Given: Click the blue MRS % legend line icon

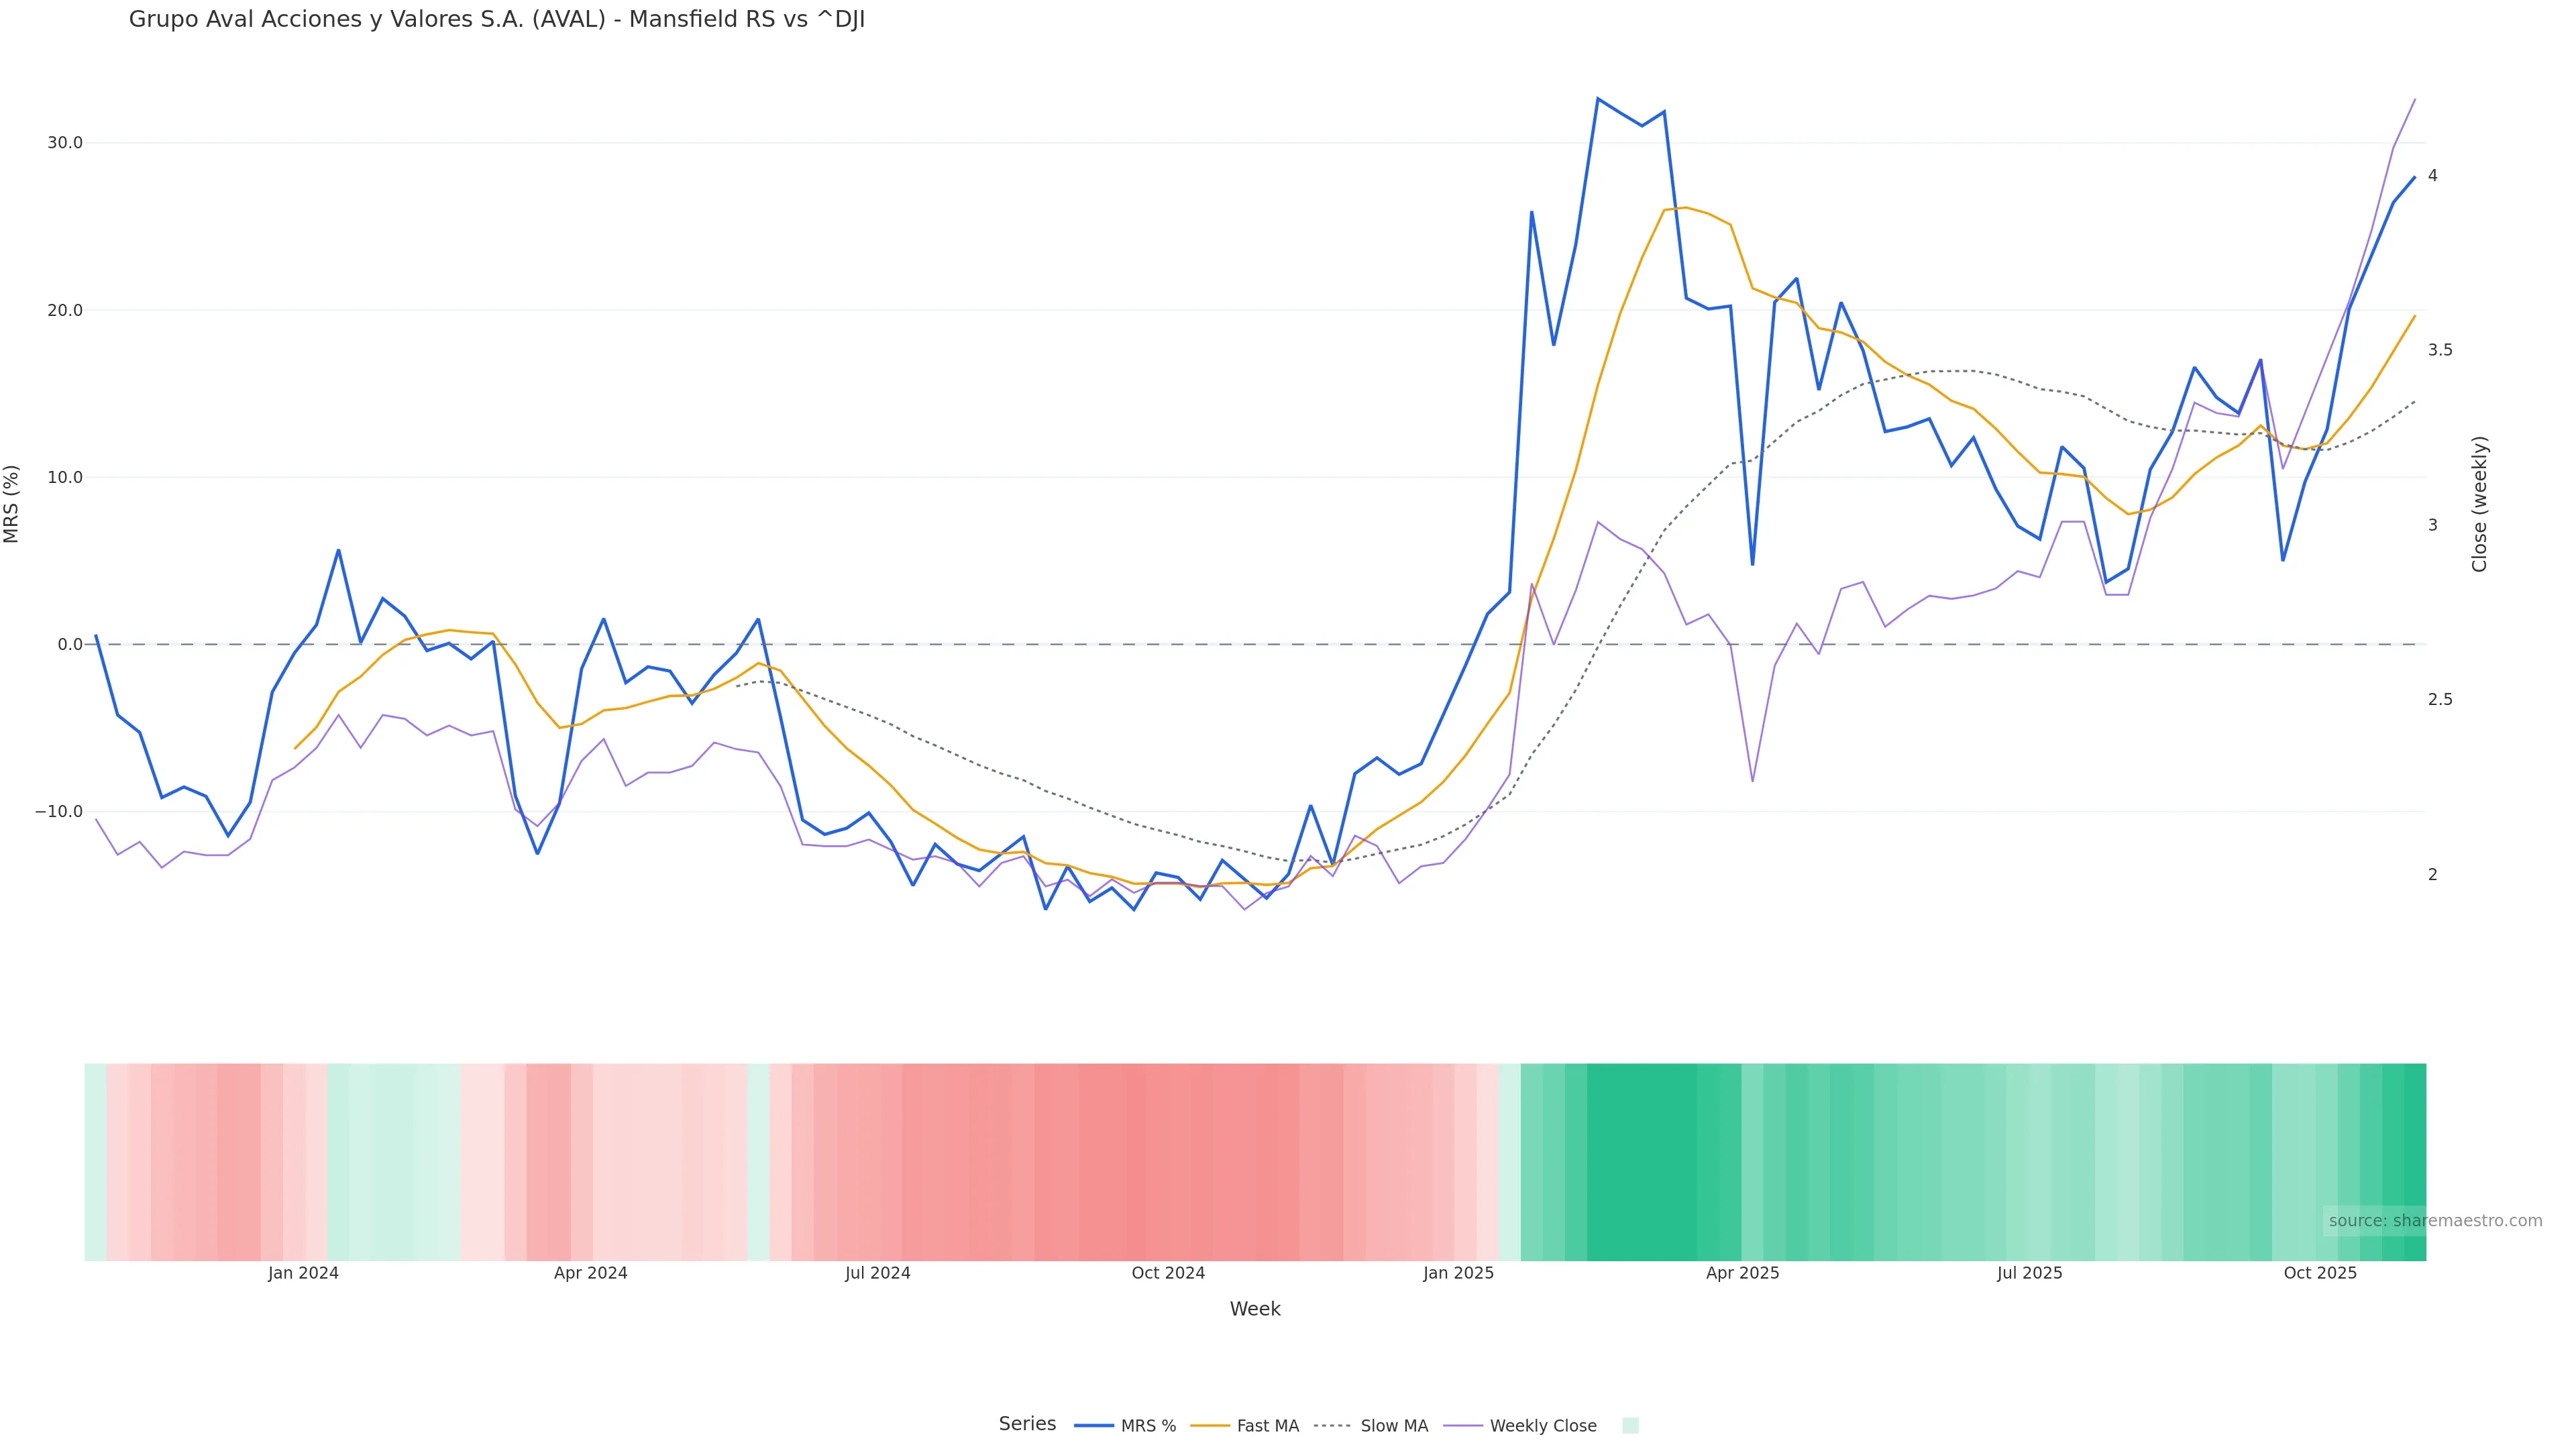Looking at the screenshot, I should (1093, 1426).
